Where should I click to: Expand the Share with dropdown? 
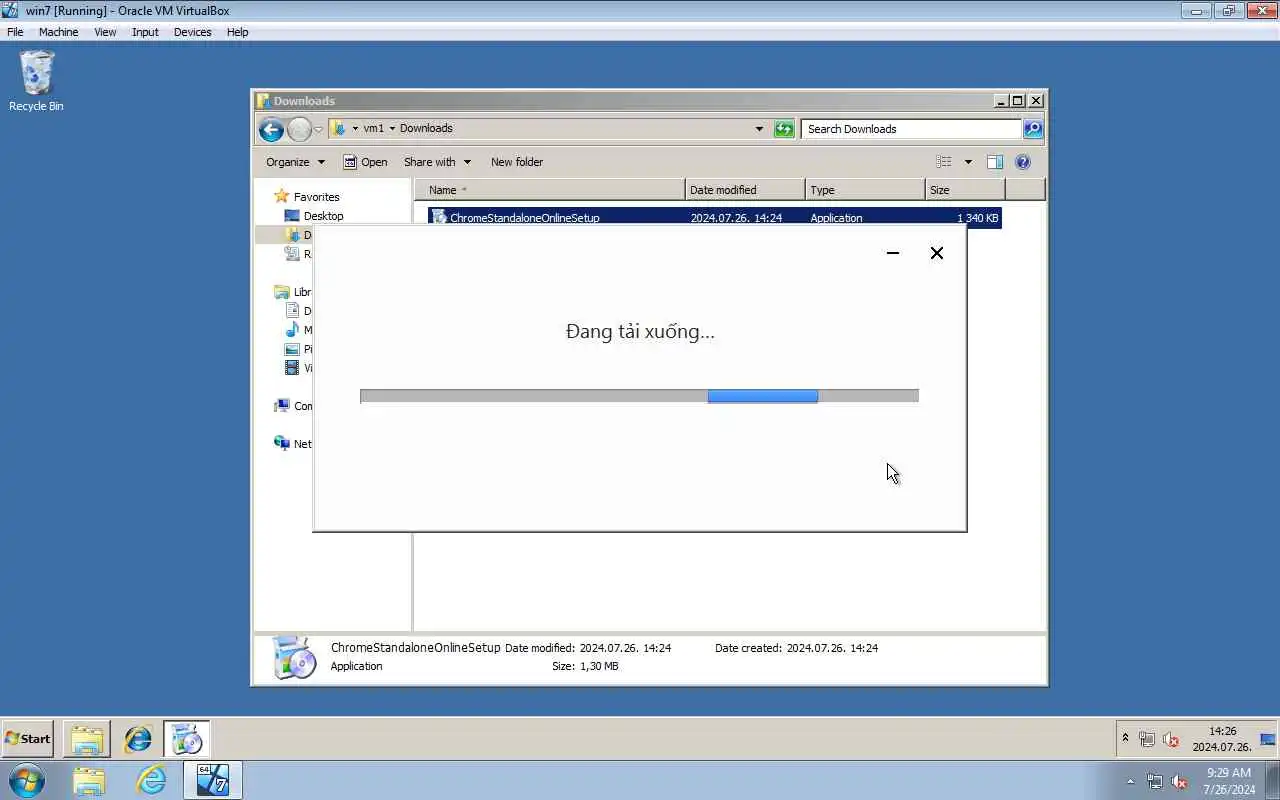point(437,162)
